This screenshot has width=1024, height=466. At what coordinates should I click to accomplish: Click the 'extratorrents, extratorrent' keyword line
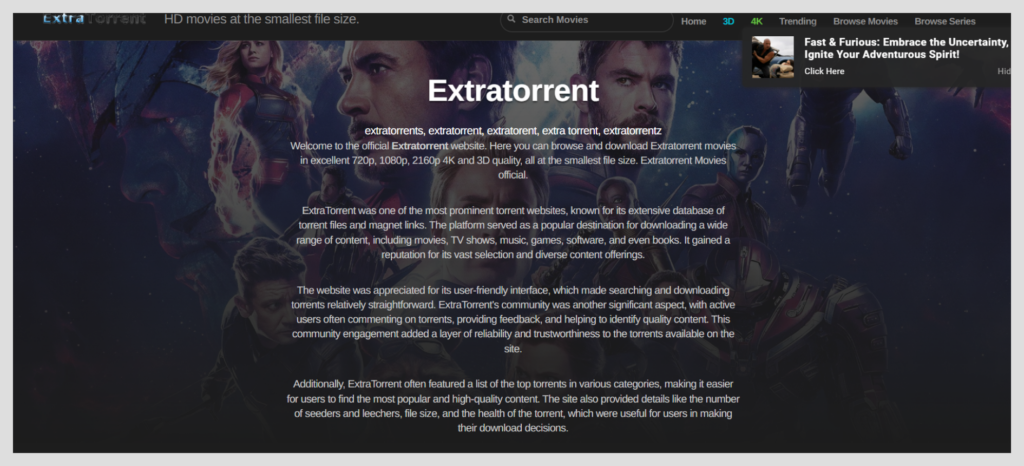(x=513, y=131)
